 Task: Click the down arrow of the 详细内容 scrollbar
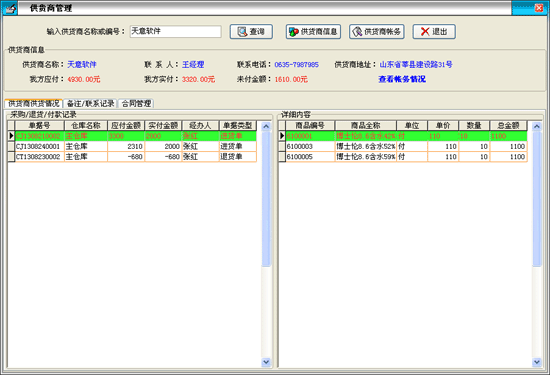point(537,362)
